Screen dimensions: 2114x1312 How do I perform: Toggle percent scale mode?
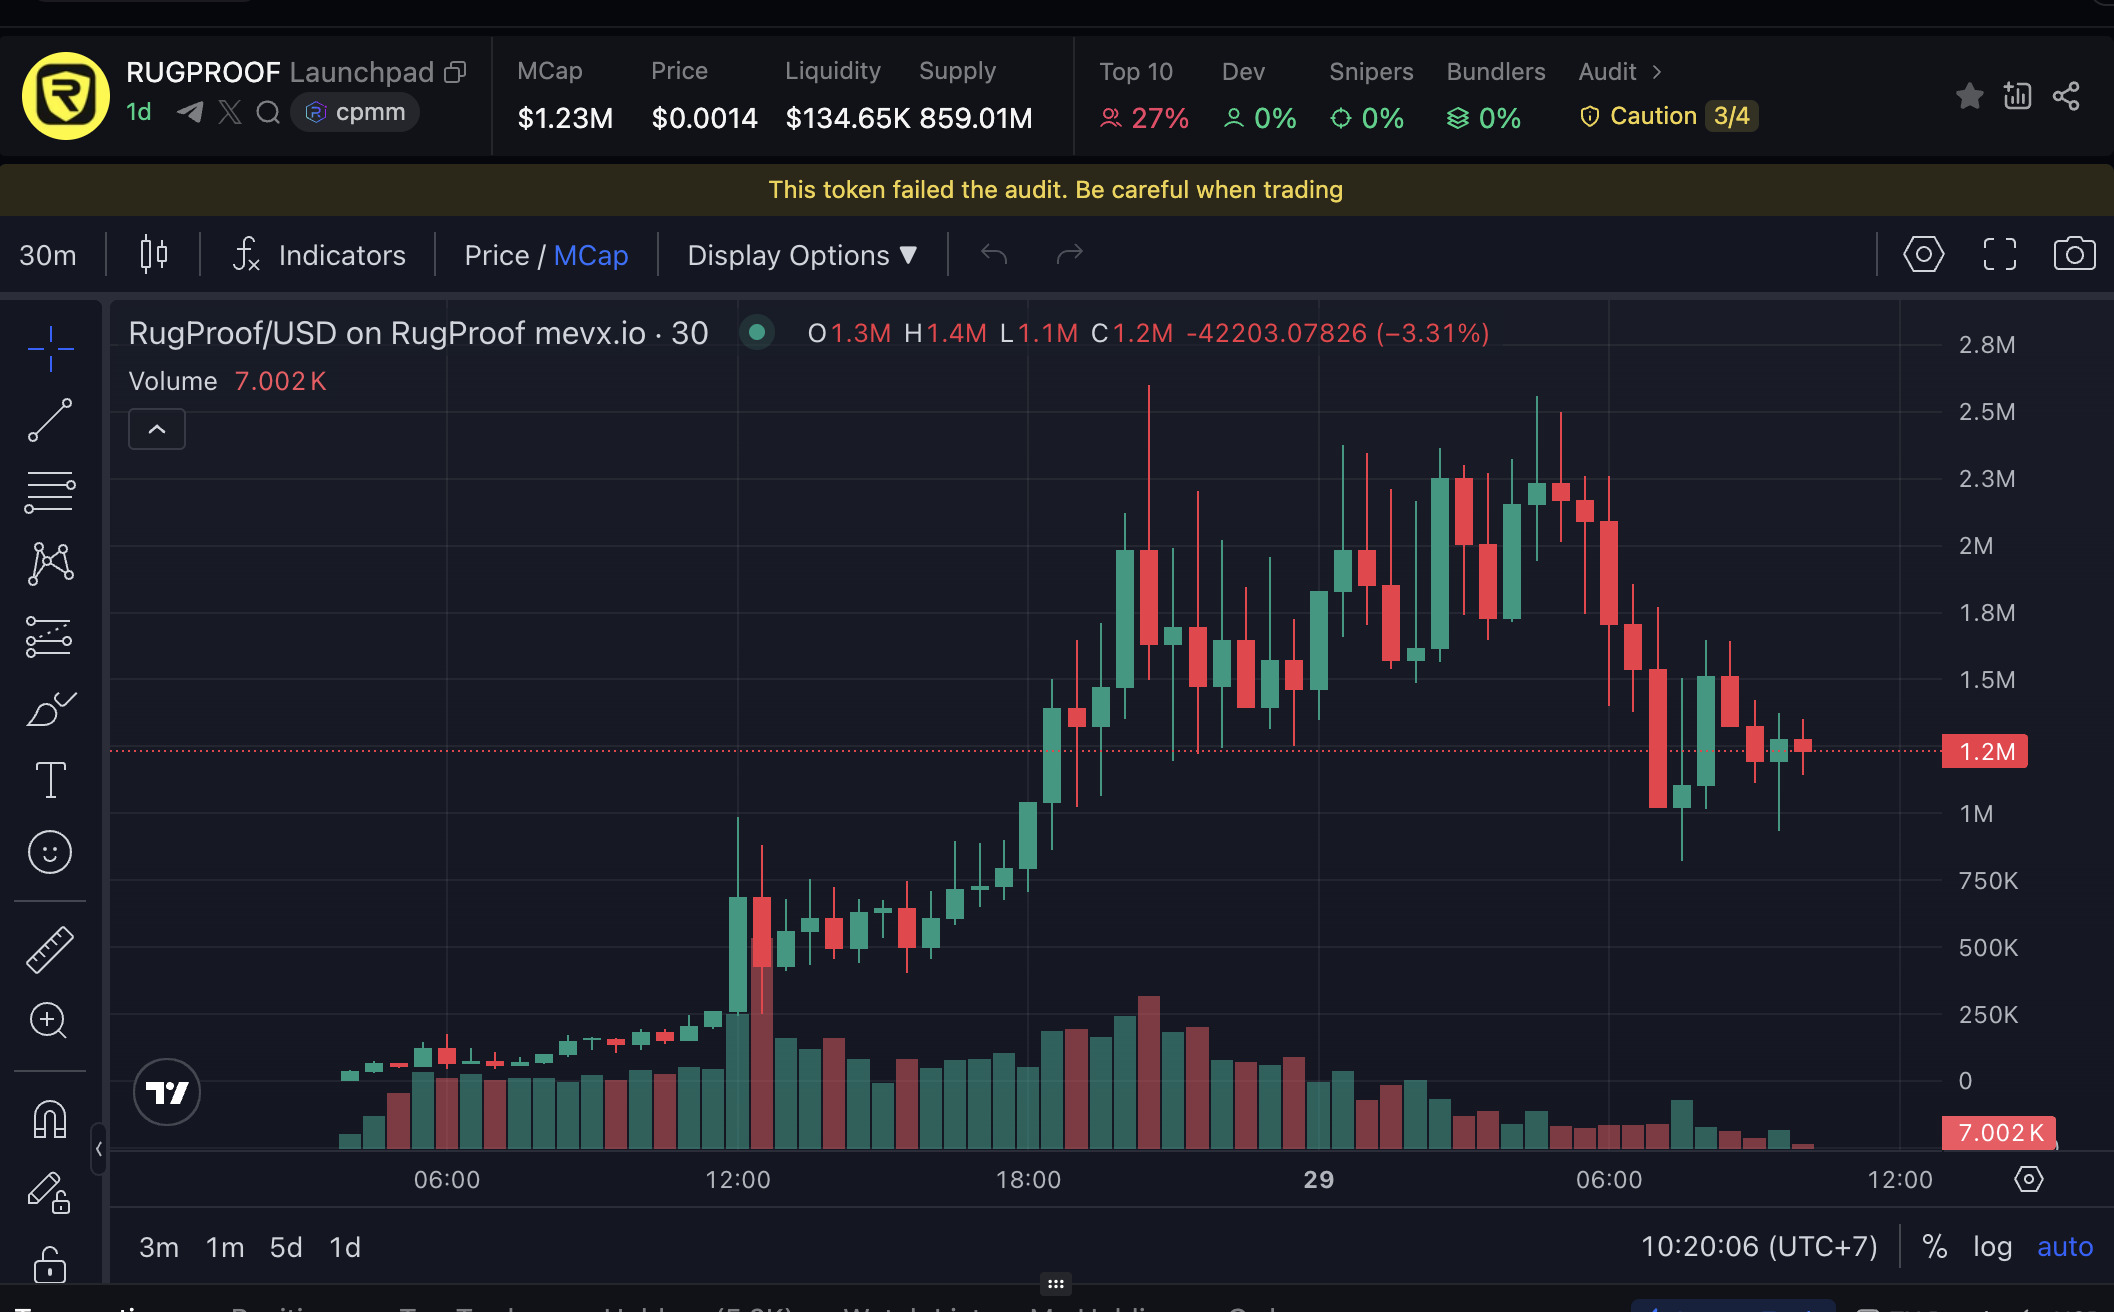click(1935, 1247)
